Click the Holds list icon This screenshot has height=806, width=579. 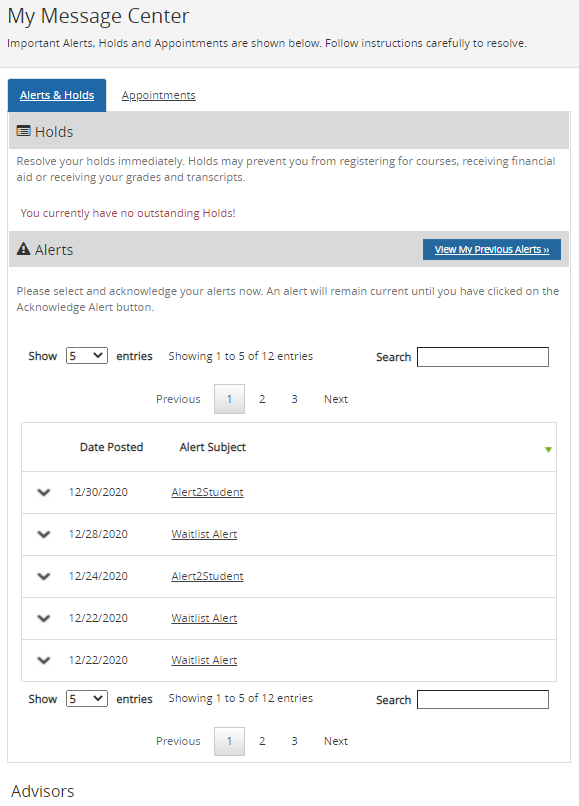23,131
